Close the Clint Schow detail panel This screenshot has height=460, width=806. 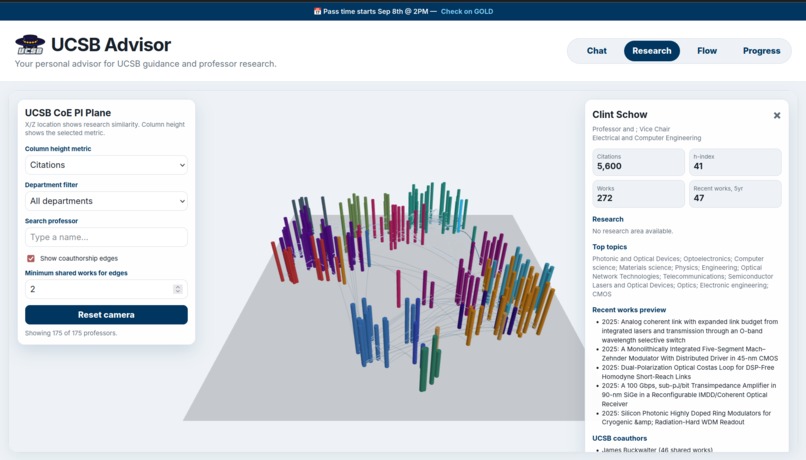coord(777,115)
